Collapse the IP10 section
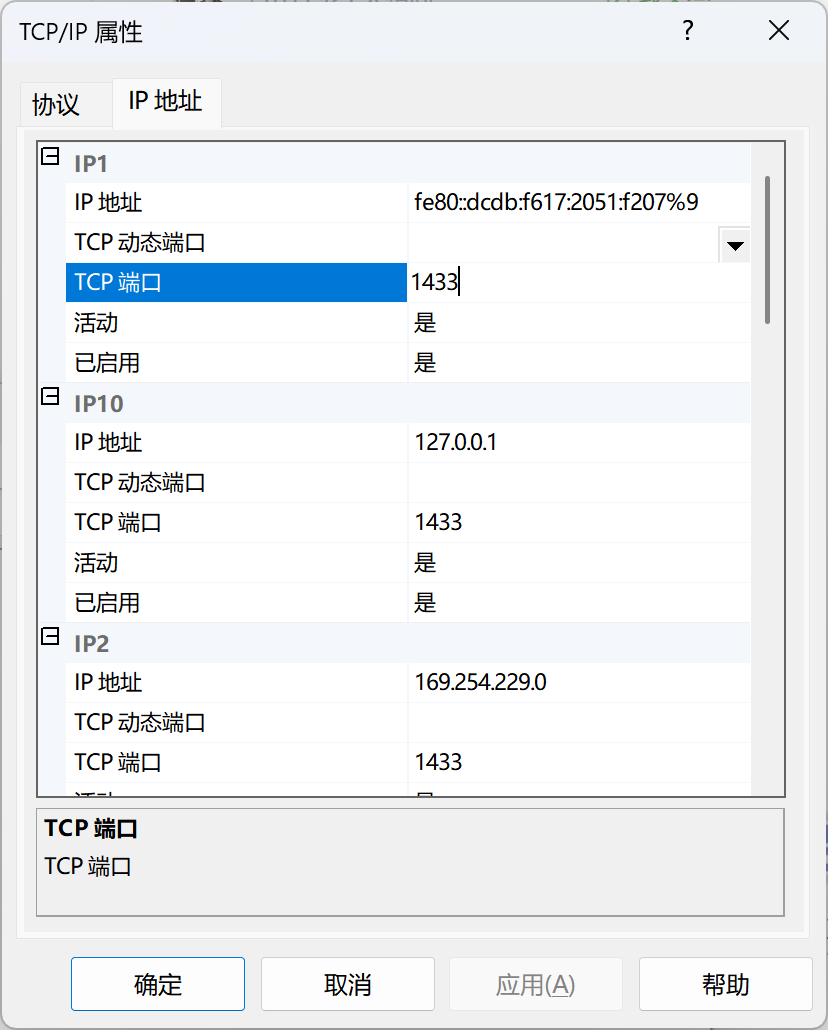The image size is (828, 1030). tap(49, 398)
